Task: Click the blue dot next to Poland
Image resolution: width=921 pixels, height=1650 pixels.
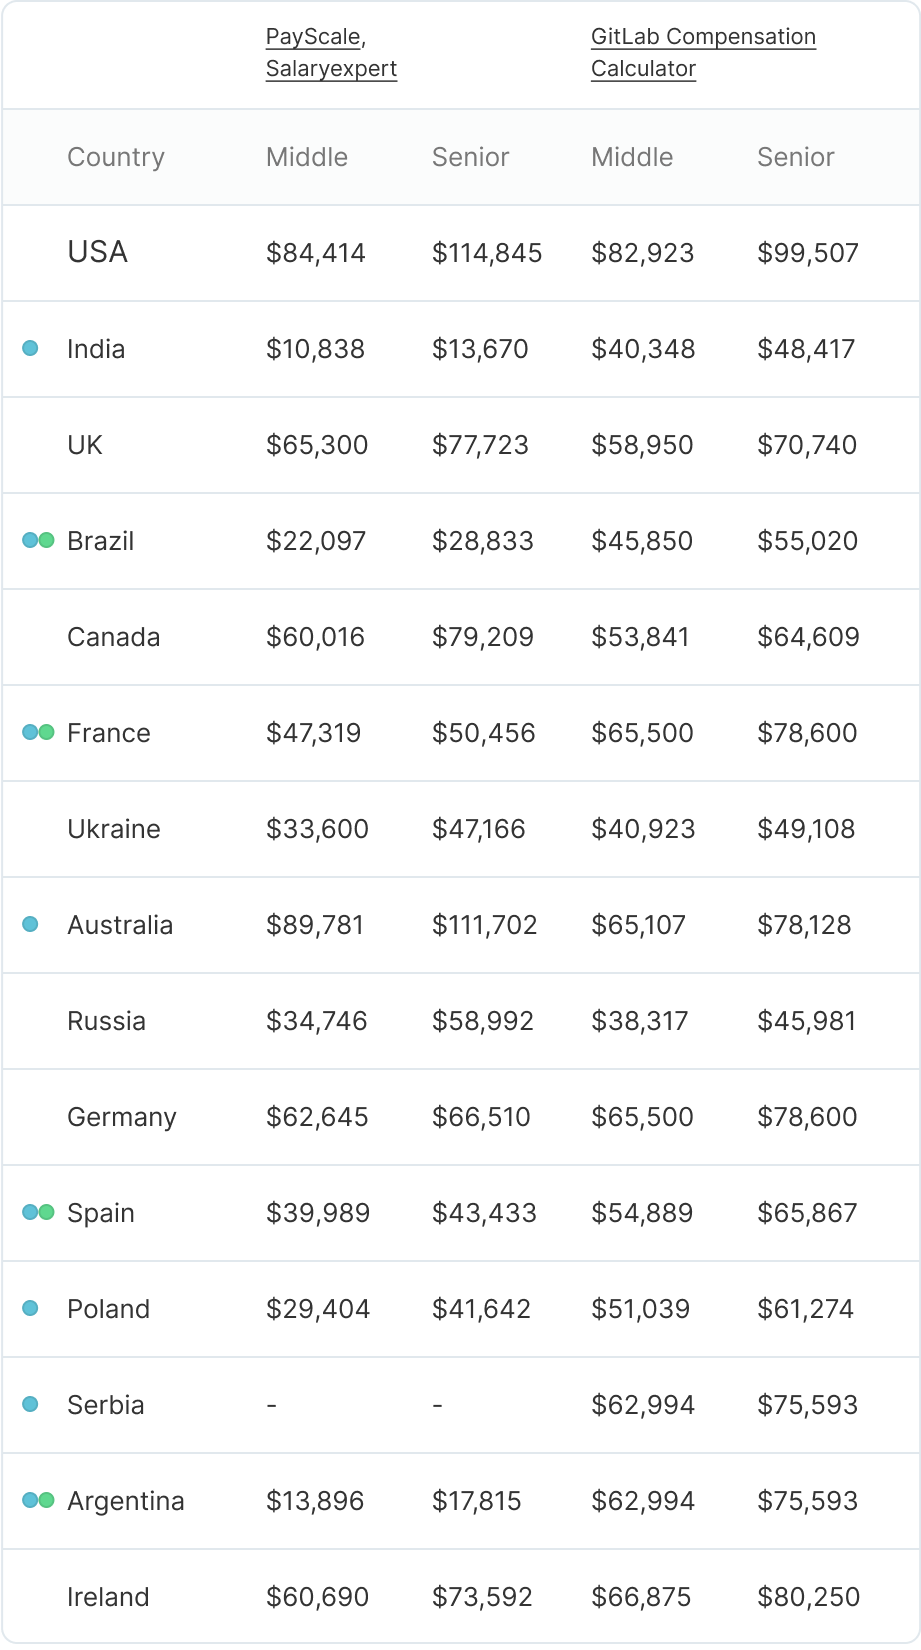Action: pyautogui.click(x=30, y=1309)
